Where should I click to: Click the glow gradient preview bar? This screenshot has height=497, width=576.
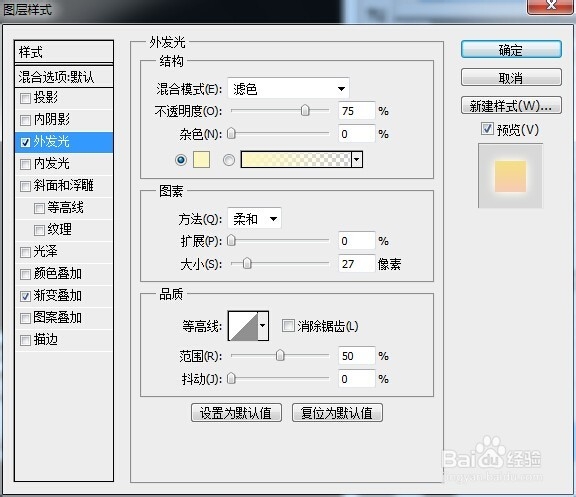click(x=296, y=159)
